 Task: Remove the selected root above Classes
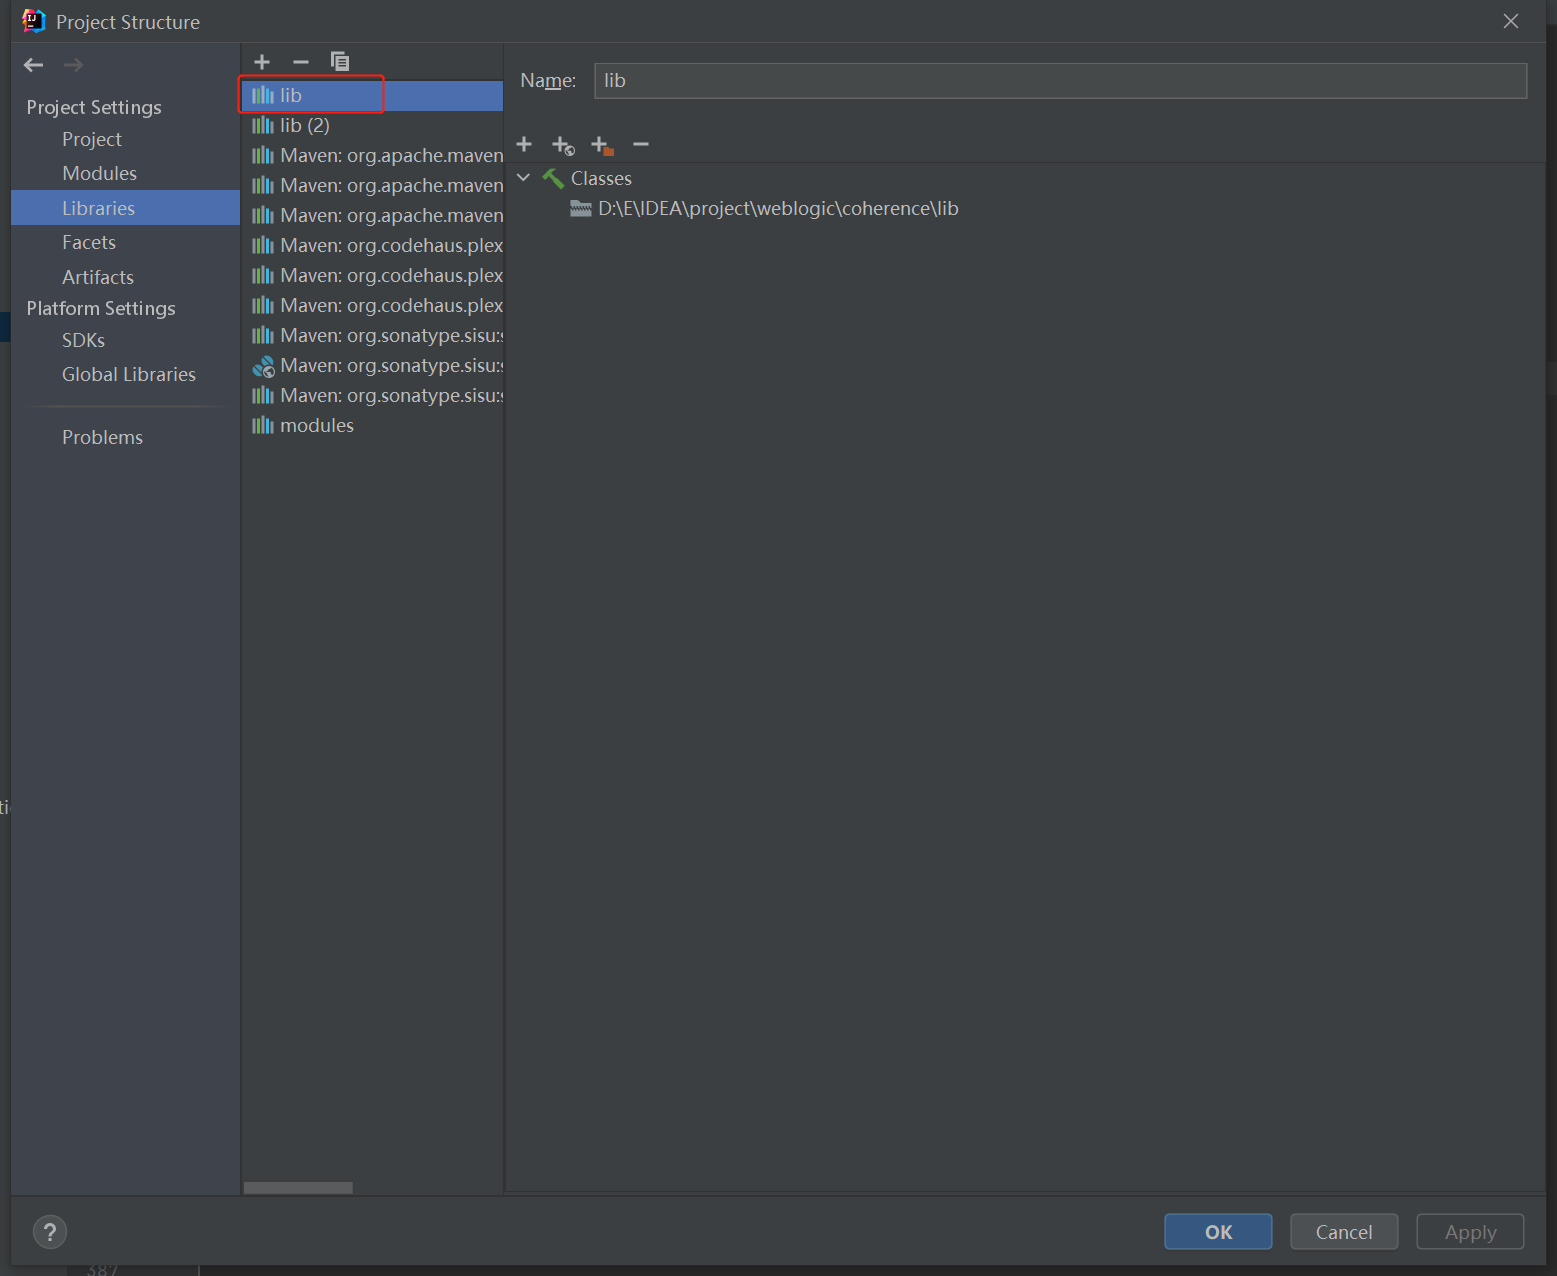641,145
